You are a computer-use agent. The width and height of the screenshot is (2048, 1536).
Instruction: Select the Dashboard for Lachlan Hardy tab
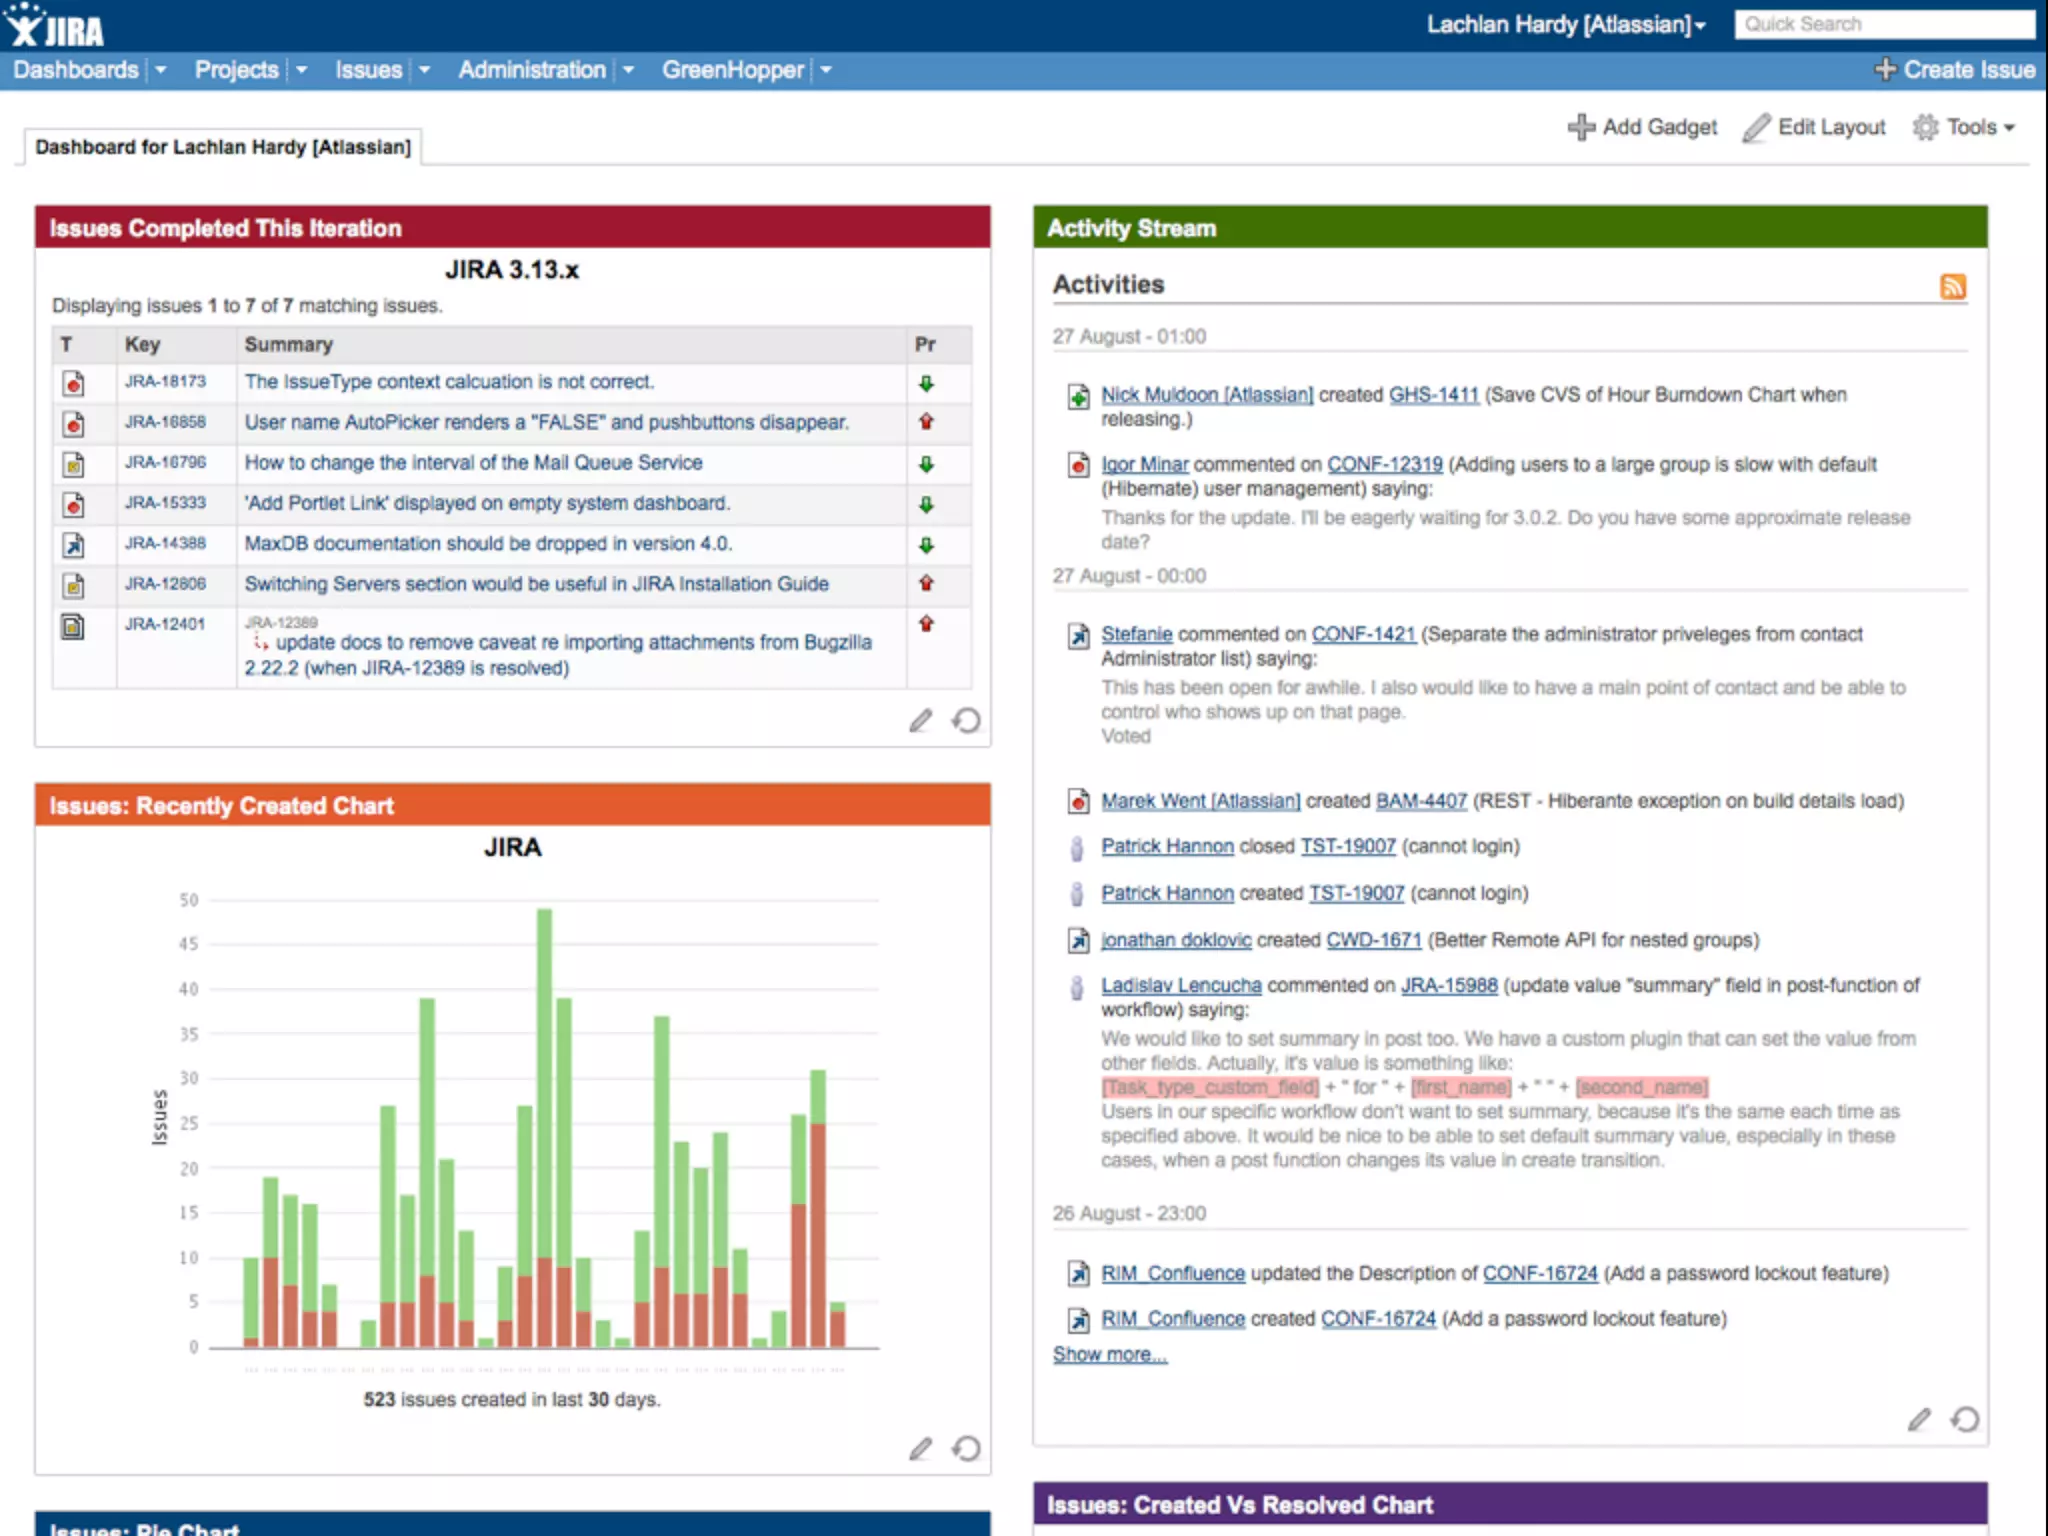pos(223,147)
